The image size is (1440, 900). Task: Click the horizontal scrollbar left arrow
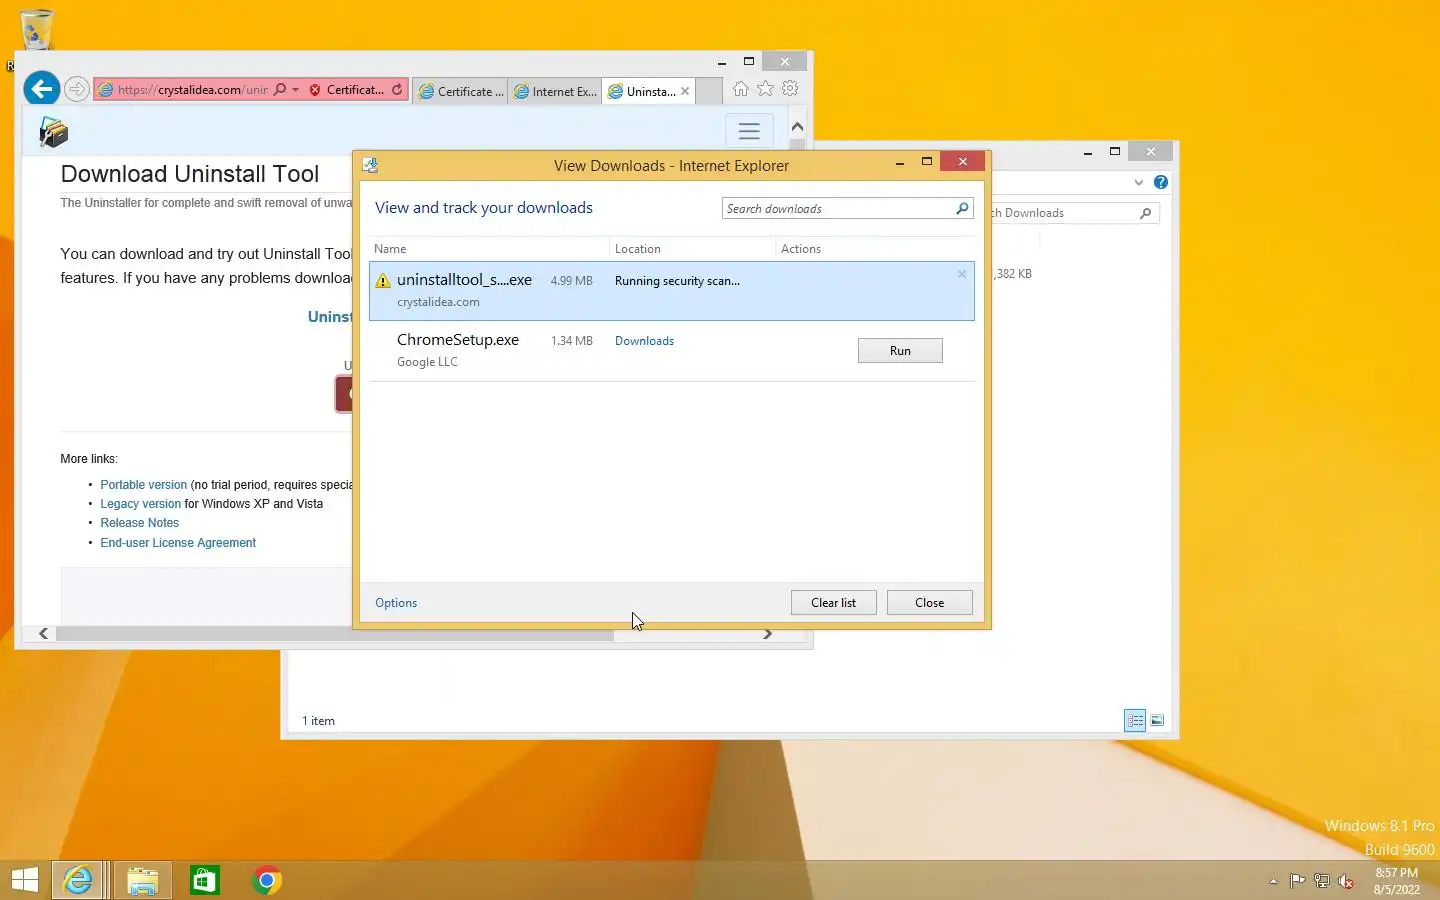pos(43,634)
